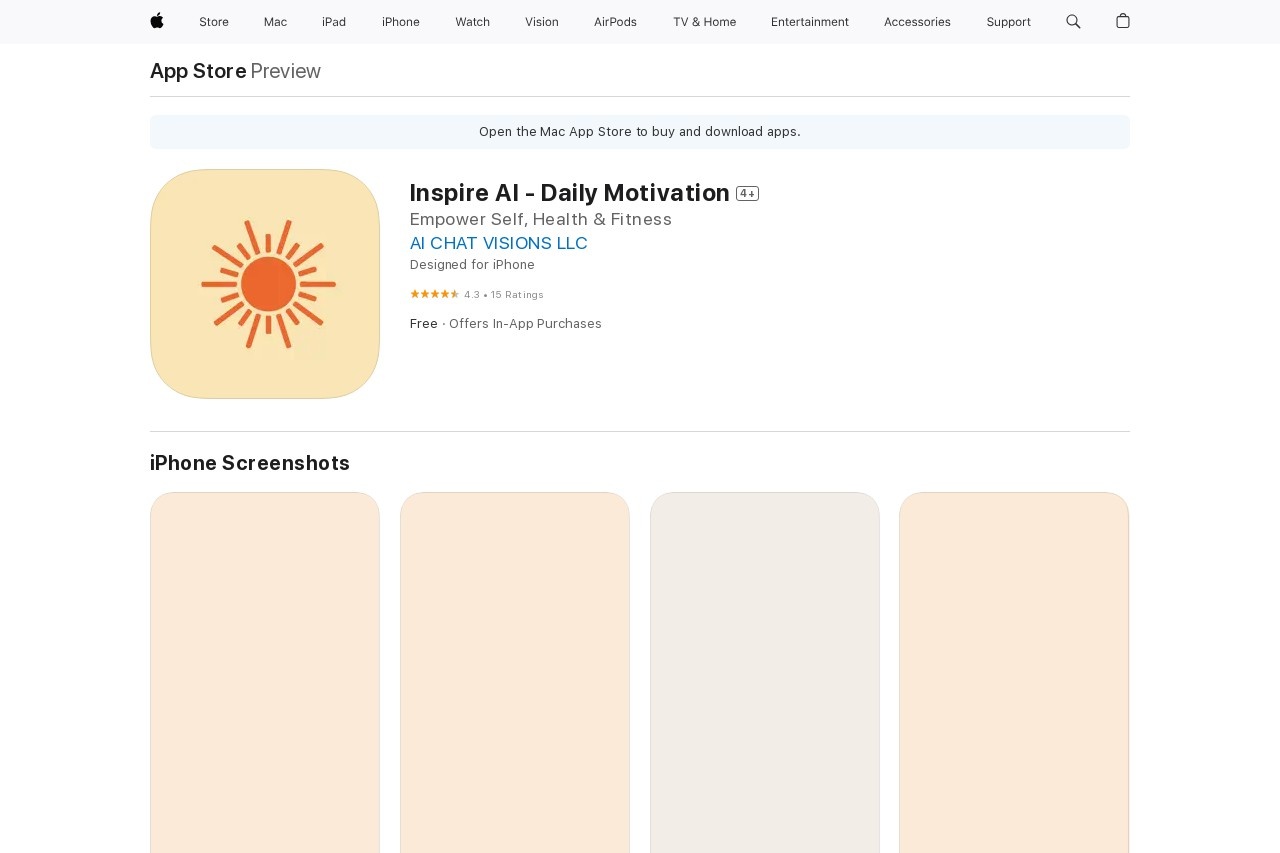Image resolution: width=1280 pixels, height=853 pixels.
Task: Open the TV & Home menu
Action: 704,22
